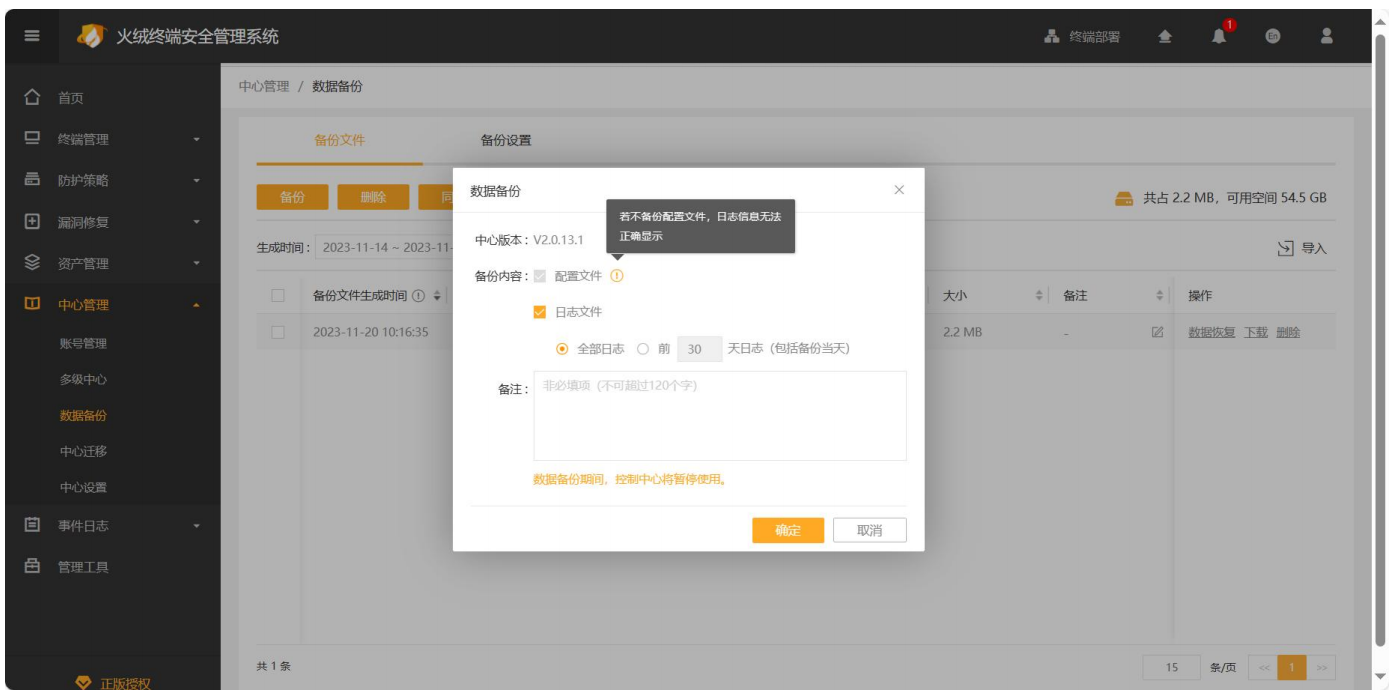
Task: Edit the remark with pencil icon
Action: point(1157,332)
